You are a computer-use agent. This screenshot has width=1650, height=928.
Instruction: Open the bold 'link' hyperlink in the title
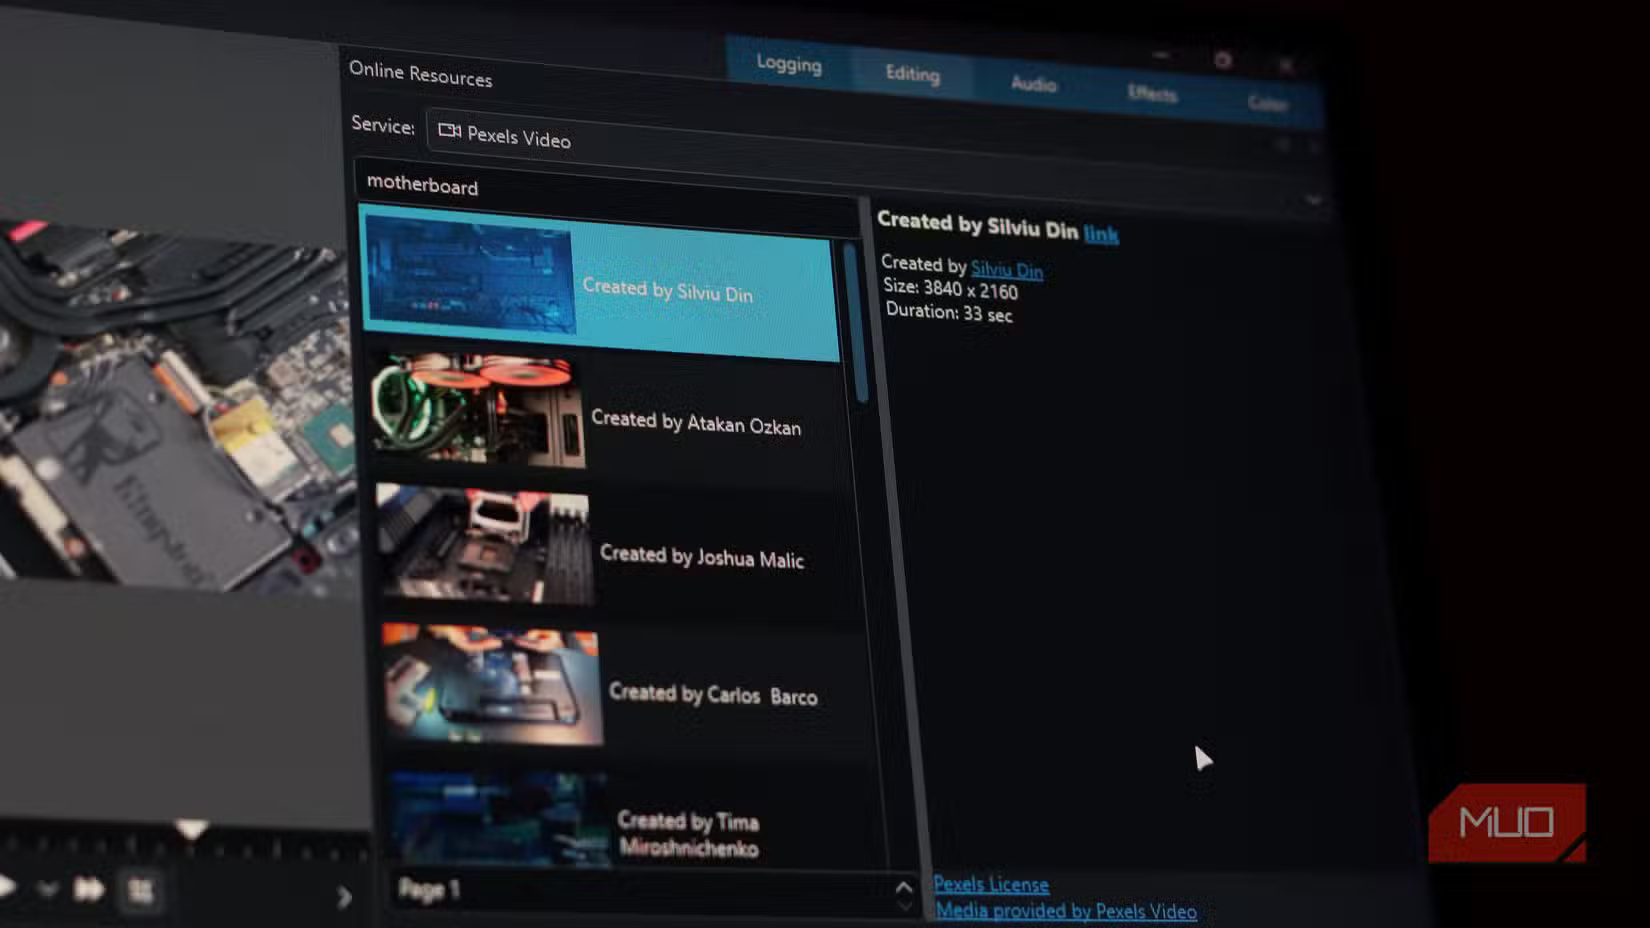click(x=1100, y=234)
